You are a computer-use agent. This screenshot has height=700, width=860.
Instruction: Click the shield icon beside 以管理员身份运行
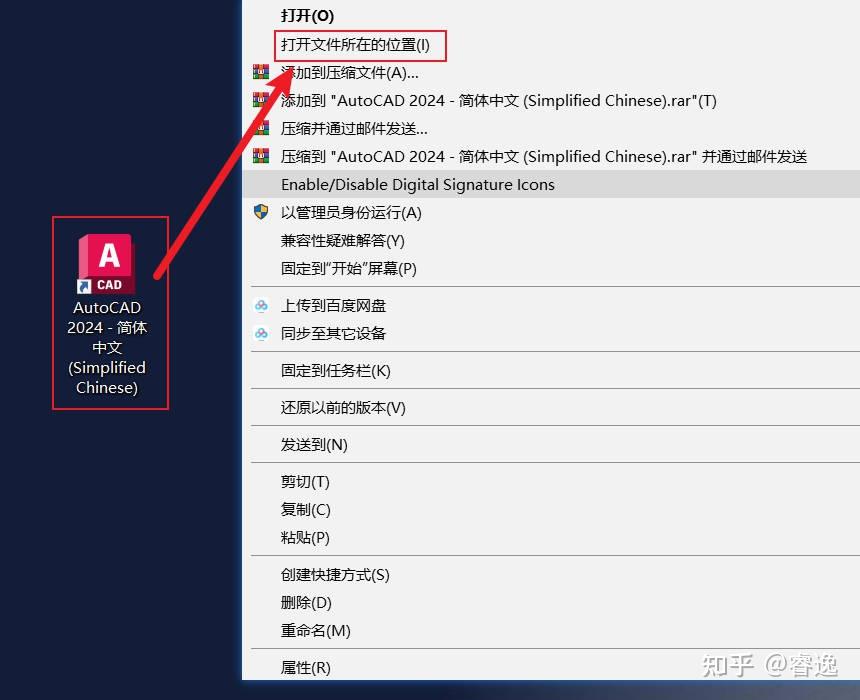pyautogui.click(x=261, y=212)
